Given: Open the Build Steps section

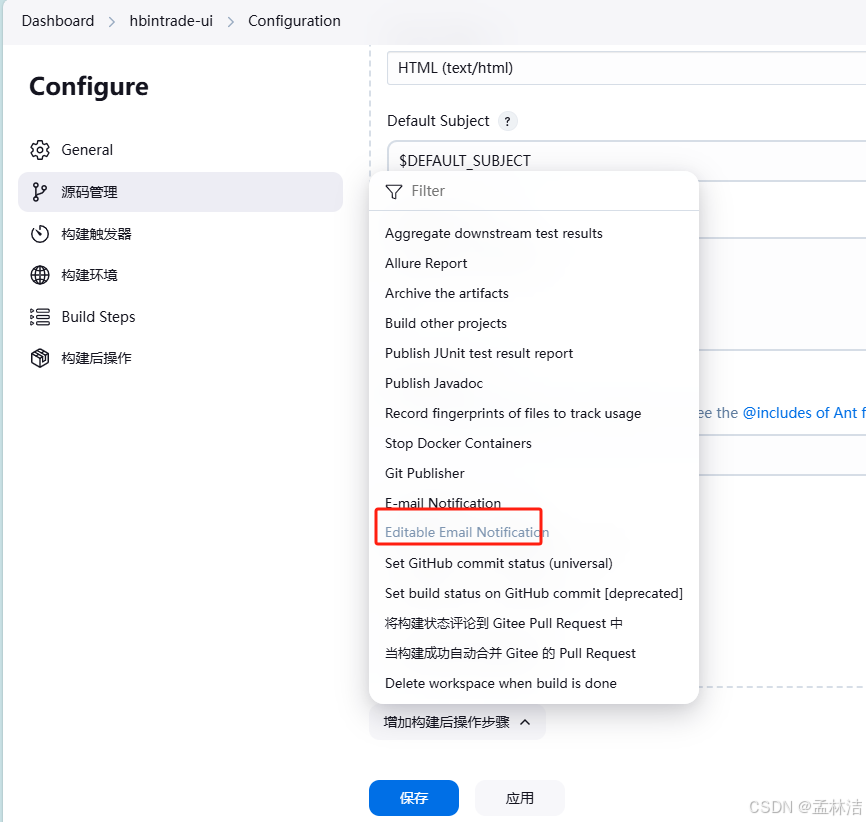Looking at the screenshot, I should click(x=181, y=317).
